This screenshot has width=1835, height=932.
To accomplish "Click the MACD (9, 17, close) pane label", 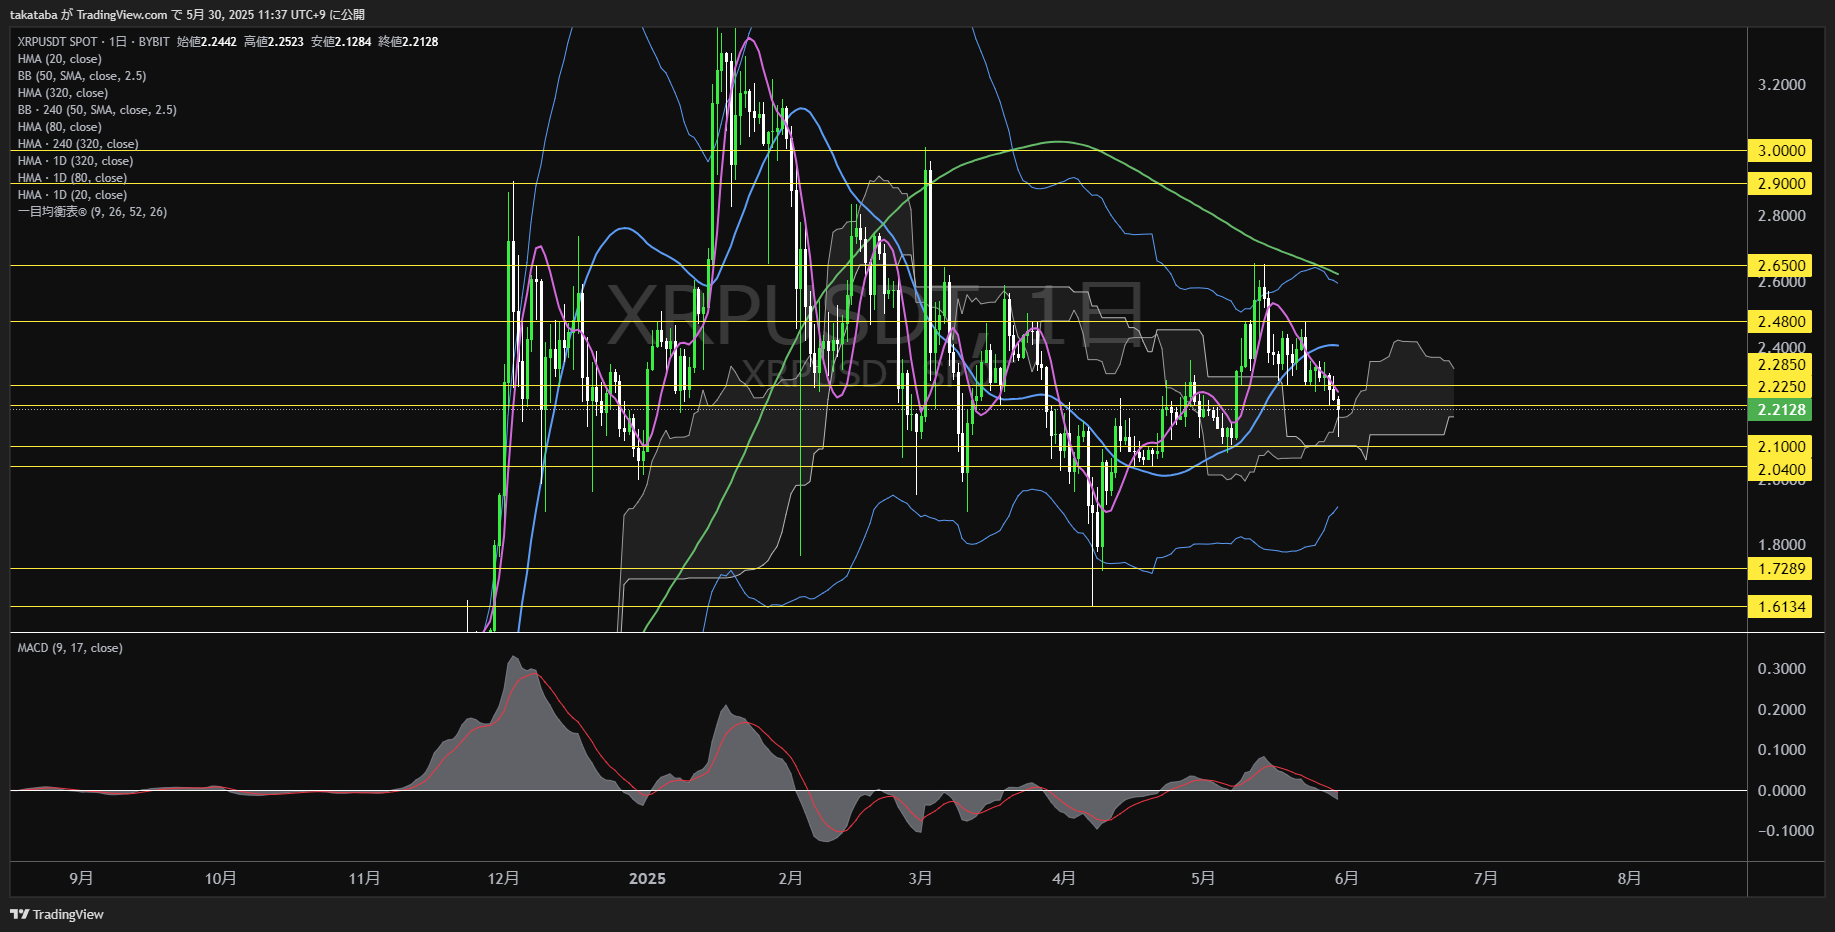I will click(x=70, y=648).
